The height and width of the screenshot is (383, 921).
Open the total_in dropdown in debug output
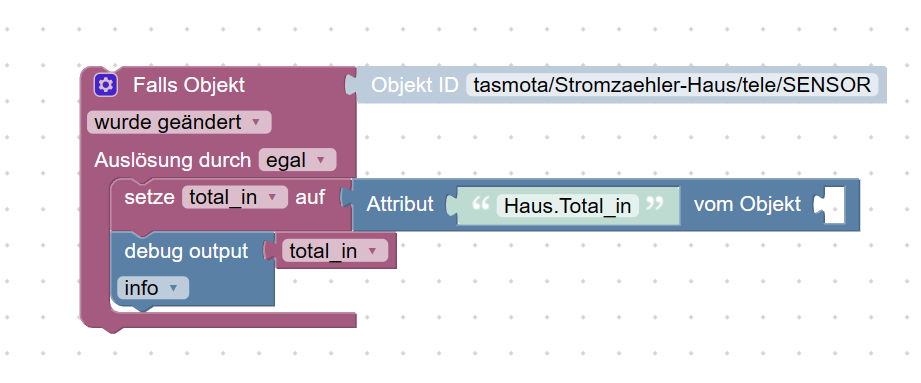tap(335, 251)
